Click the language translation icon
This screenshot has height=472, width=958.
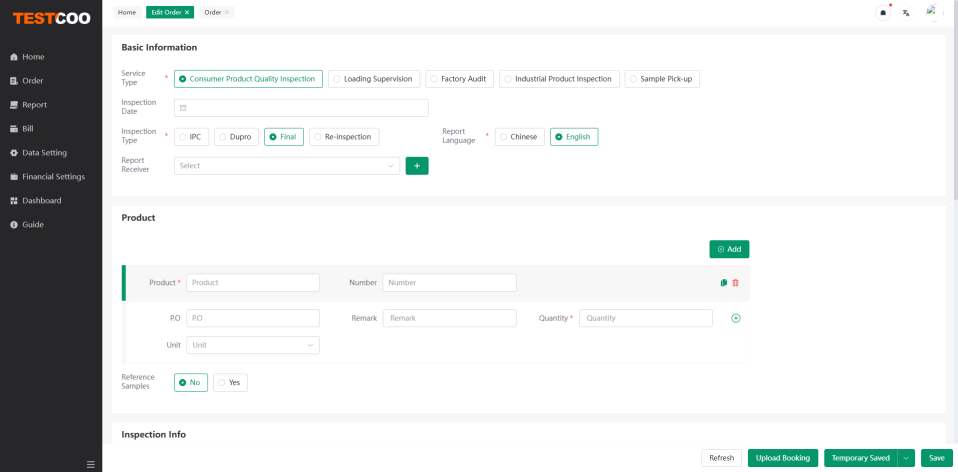[906, 12]
